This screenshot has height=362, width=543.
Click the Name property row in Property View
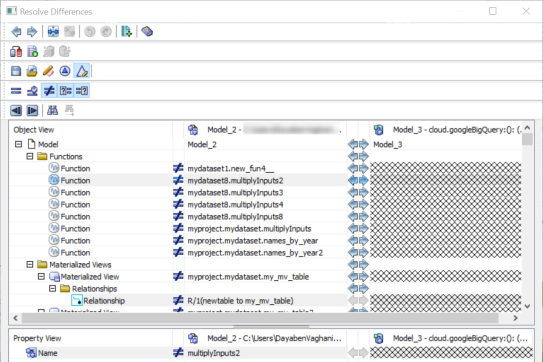(x=271, y=353)
